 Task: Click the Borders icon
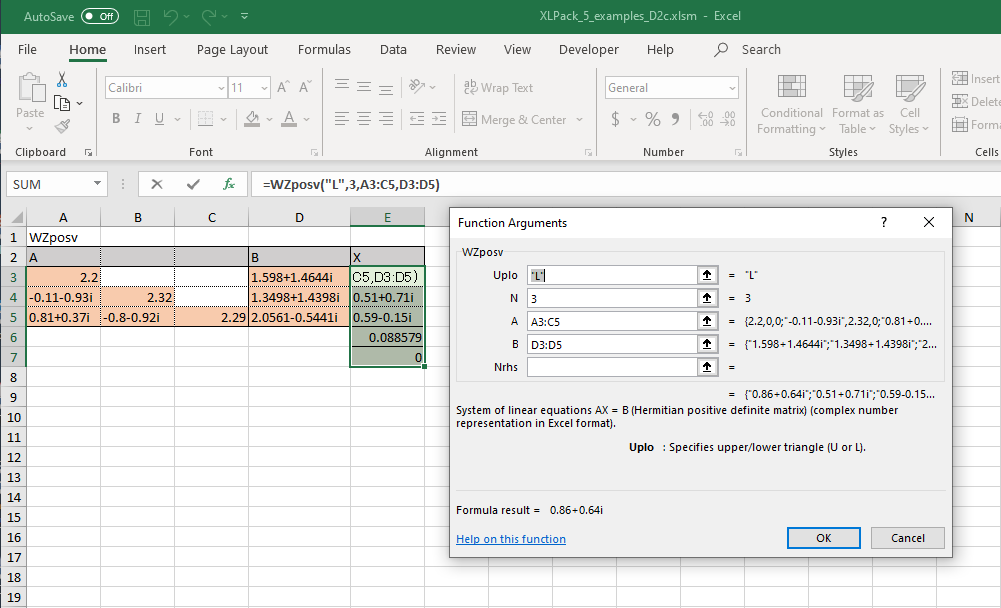coord(205,118)
